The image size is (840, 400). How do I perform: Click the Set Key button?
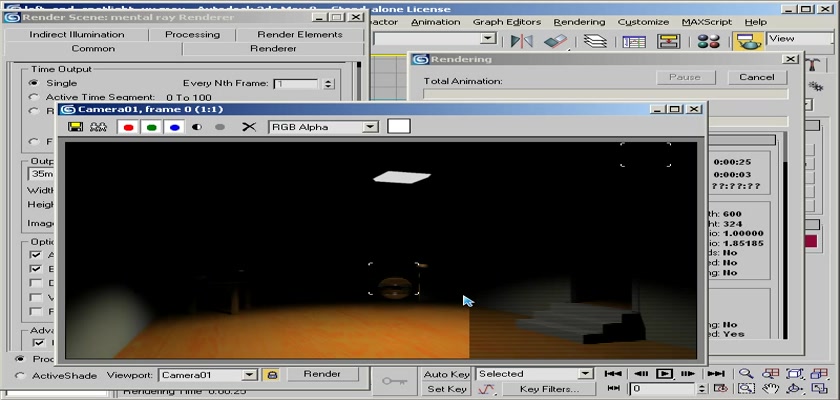click(x=446, y=389)
